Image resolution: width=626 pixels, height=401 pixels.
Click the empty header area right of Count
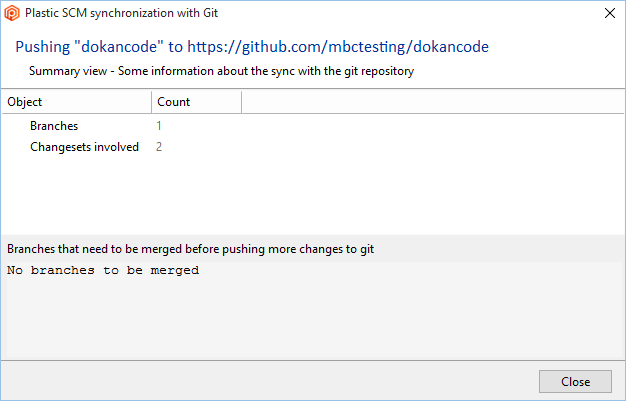point(430,102)
